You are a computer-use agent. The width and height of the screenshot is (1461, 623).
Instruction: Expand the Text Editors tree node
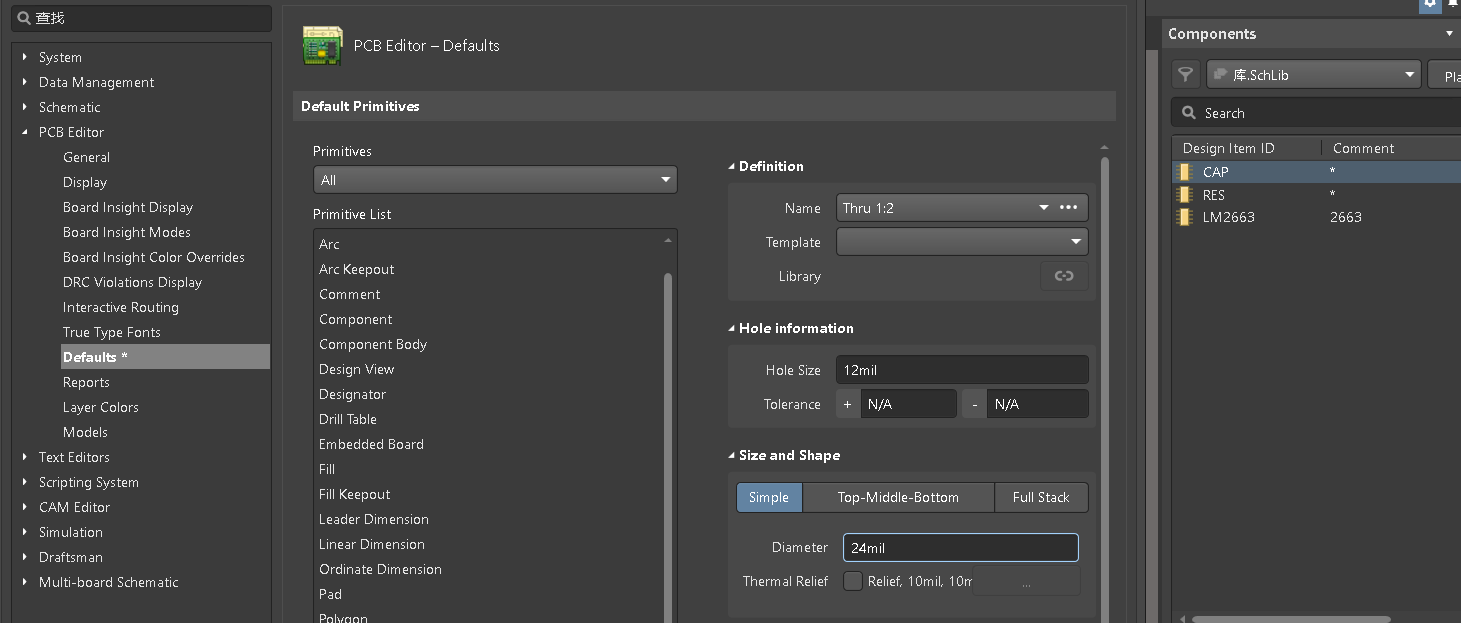25,457
